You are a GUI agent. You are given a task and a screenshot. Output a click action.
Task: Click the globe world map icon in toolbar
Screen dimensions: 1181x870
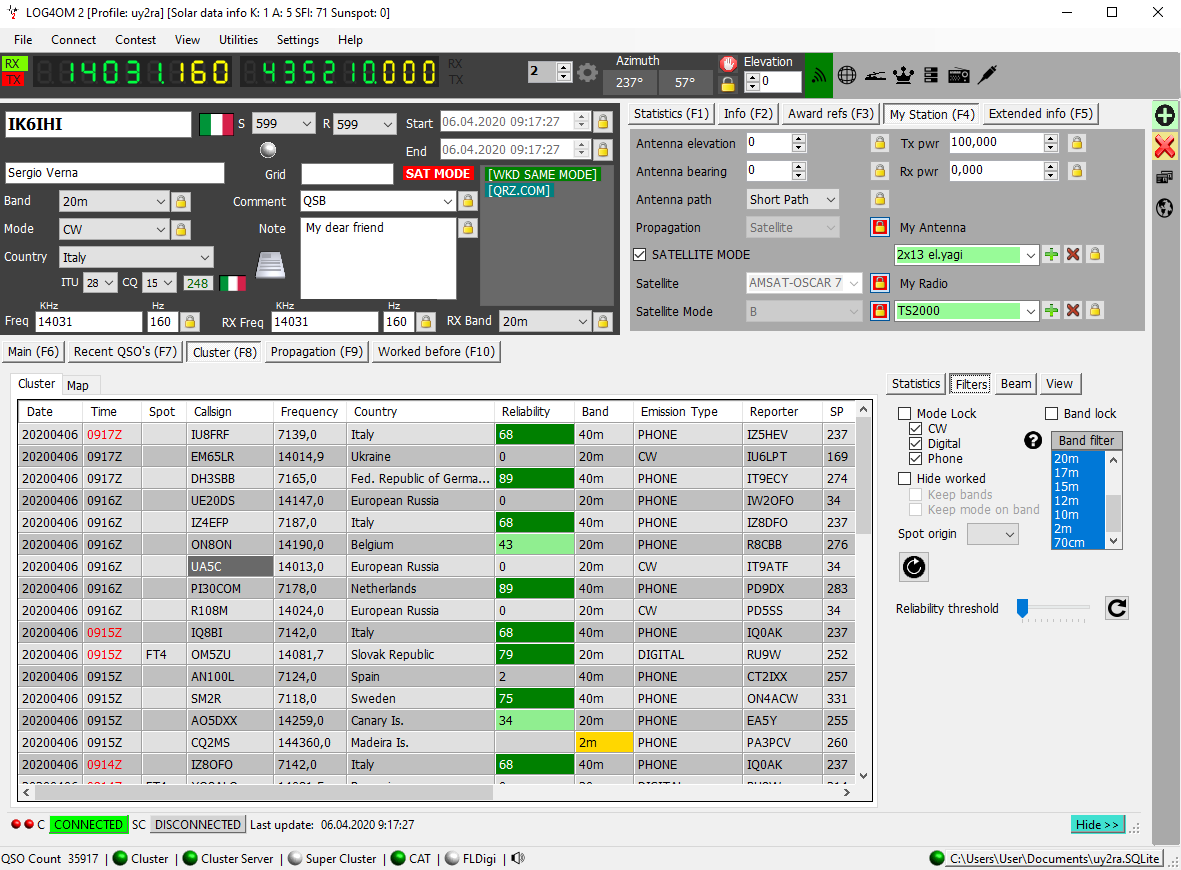[x=846, y=74]
